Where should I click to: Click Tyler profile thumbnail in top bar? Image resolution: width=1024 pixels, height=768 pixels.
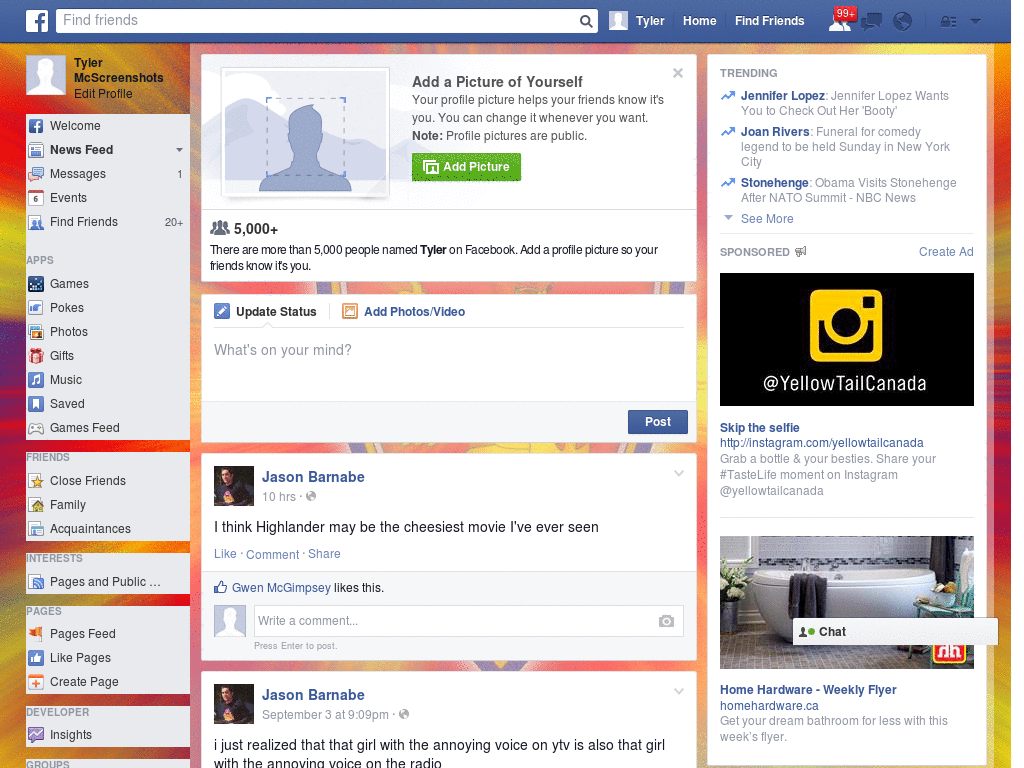pyautogui.click(x=618, y=21)
